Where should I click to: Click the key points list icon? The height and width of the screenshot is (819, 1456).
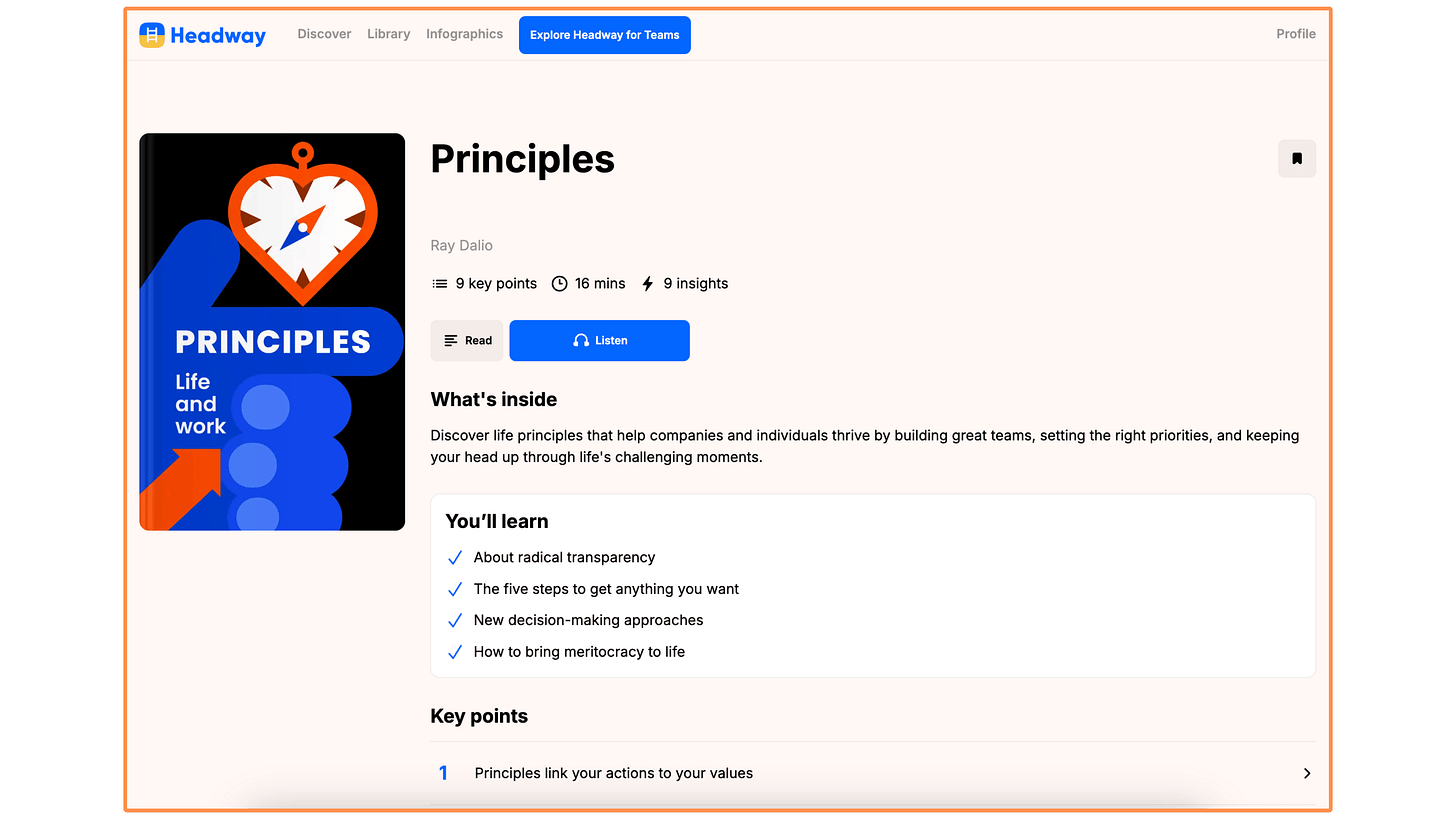click(439, 283)
